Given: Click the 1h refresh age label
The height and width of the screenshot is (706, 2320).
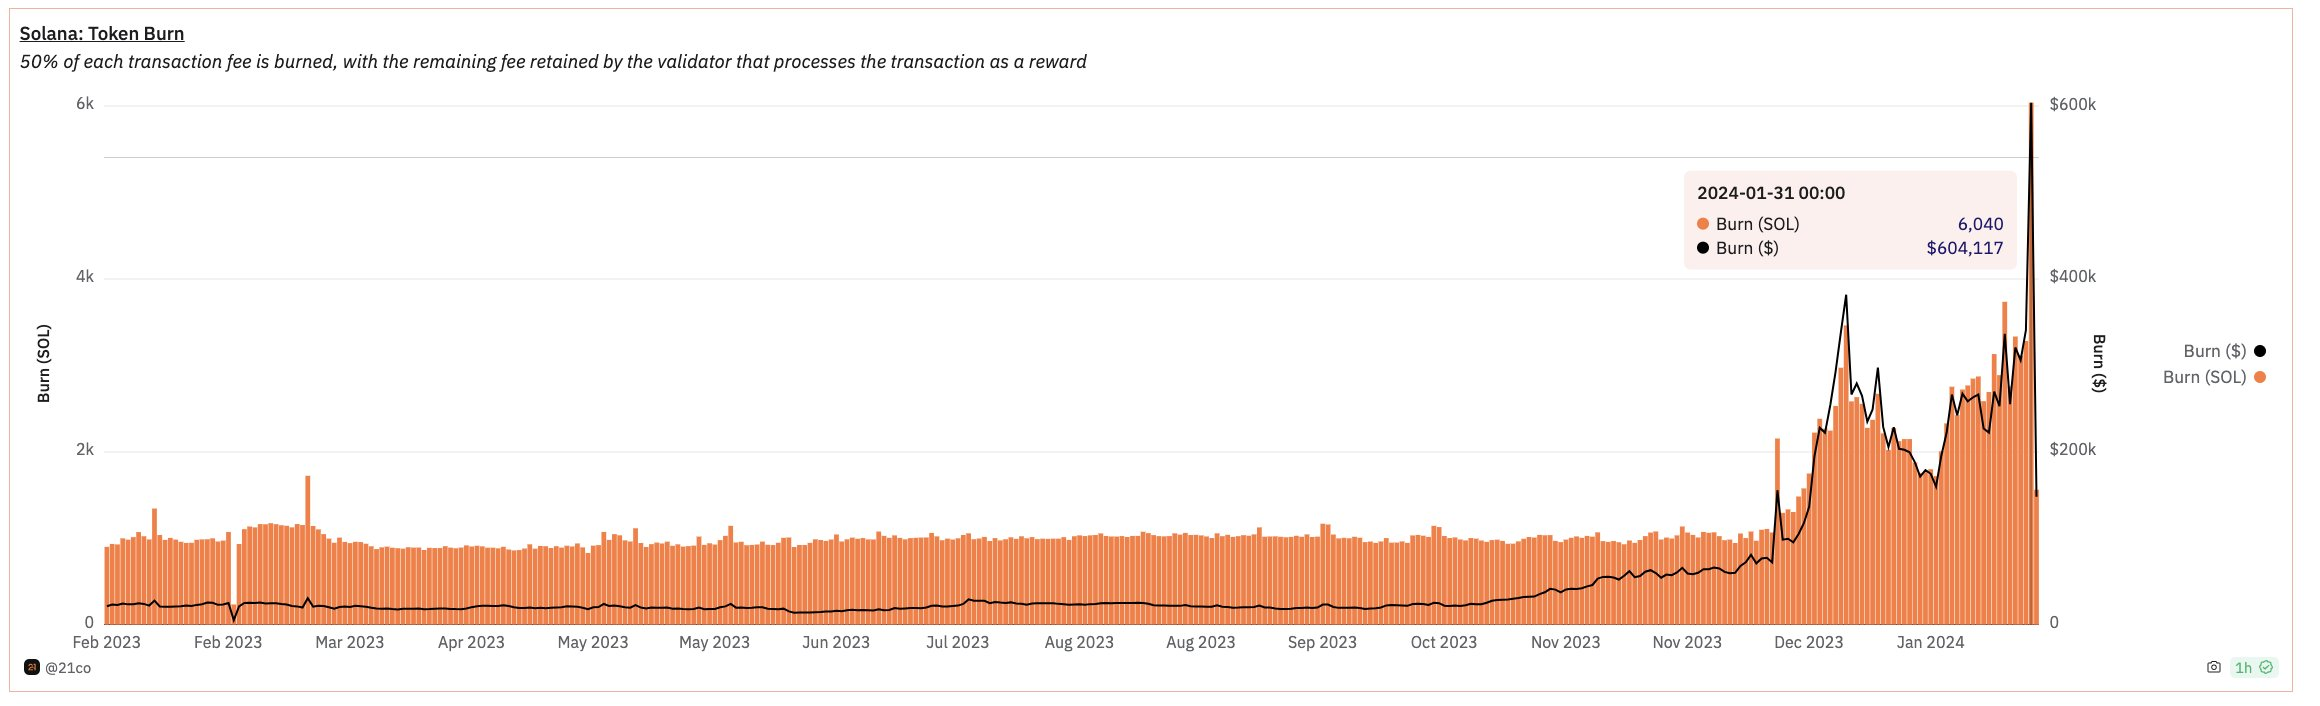Looking at the screenshot, I should pos(2243,668).
